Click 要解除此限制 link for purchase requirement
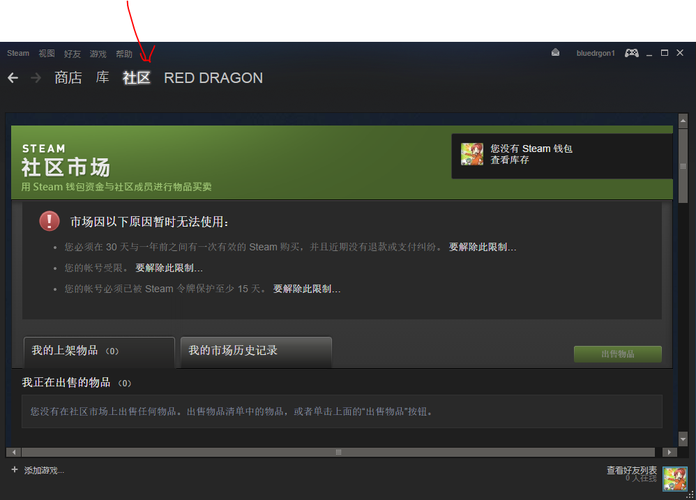Image resolution: width=696 pixels, height=500 pixels. click(x=482, y=247)
